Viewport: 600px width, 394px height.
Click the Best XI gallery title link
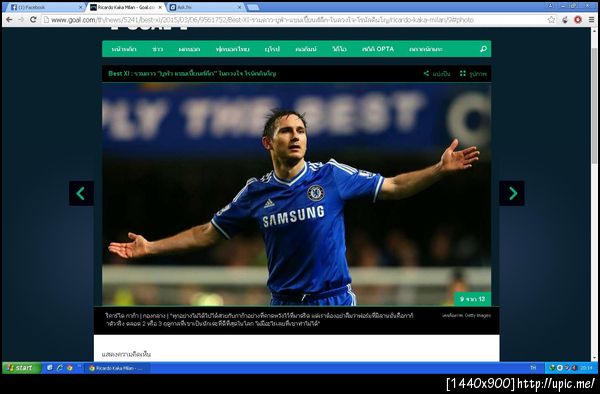pos(192,73)
